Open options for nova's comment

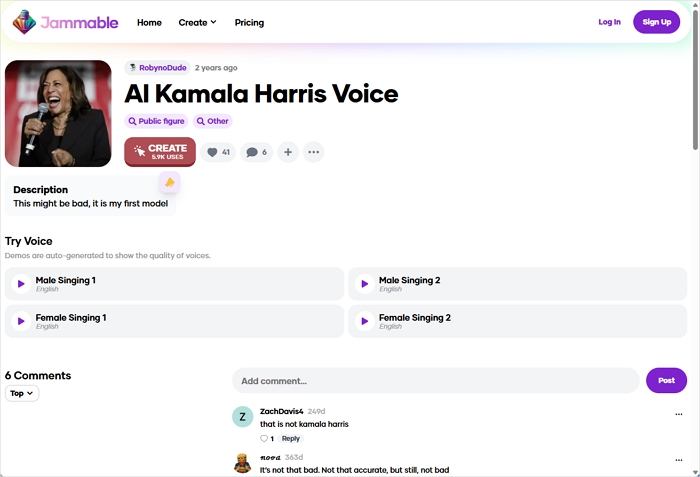pos(679,460)
